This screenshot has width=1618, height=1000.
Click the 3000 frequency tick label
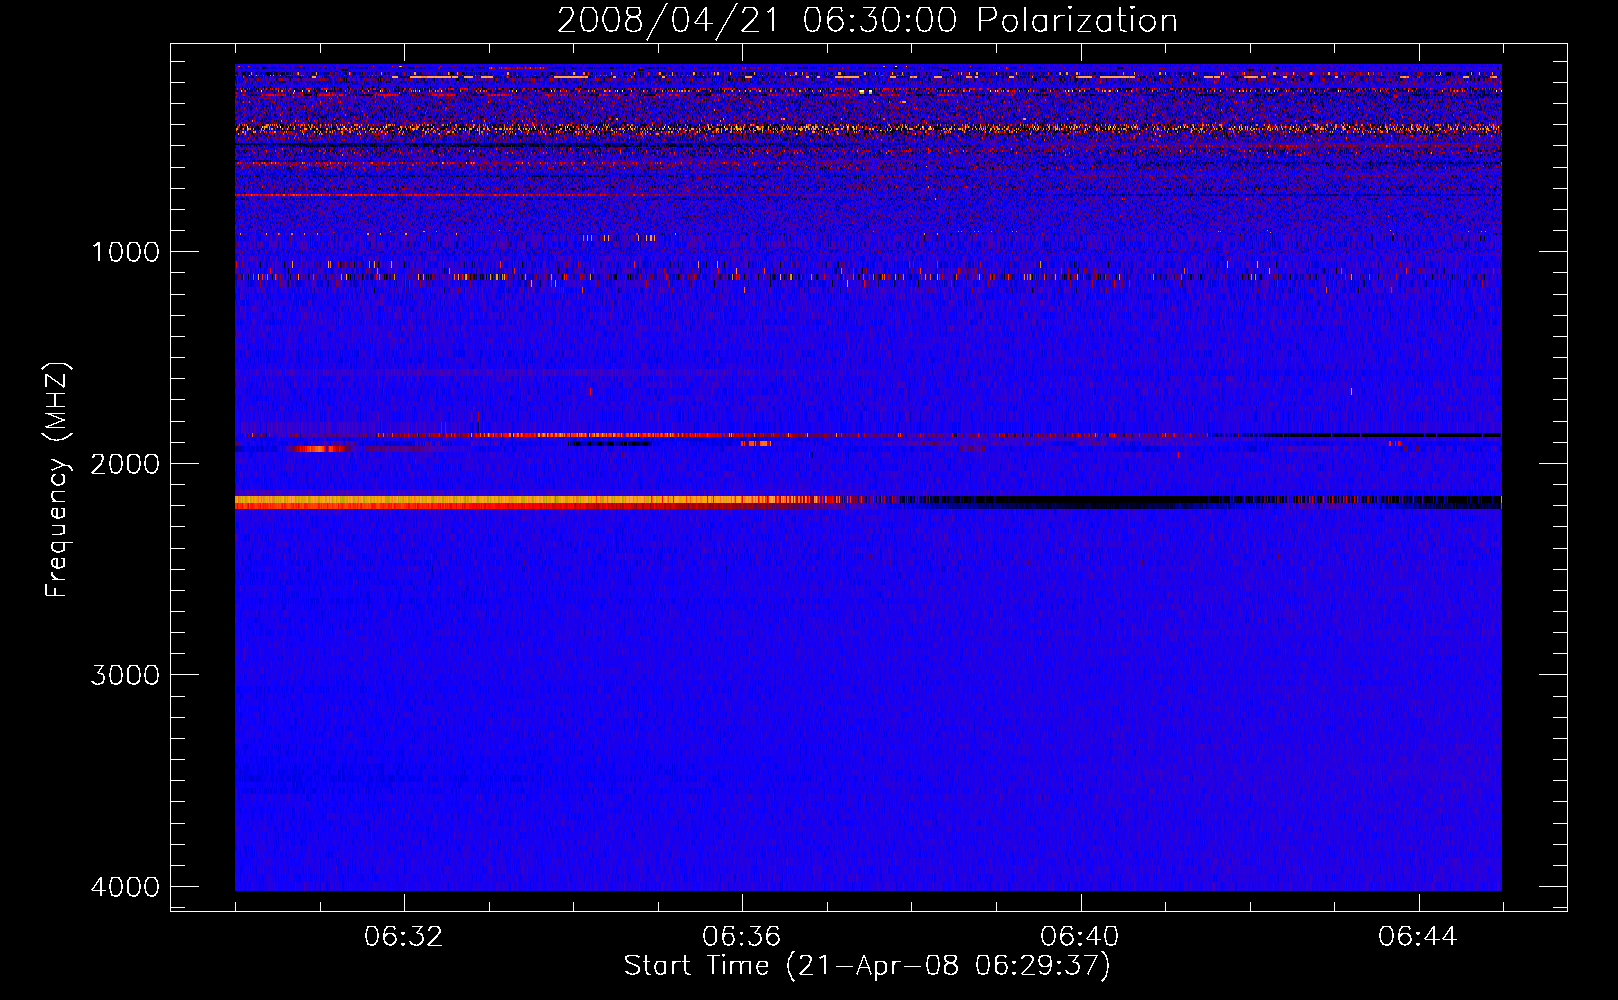click(x=124, y=675)
